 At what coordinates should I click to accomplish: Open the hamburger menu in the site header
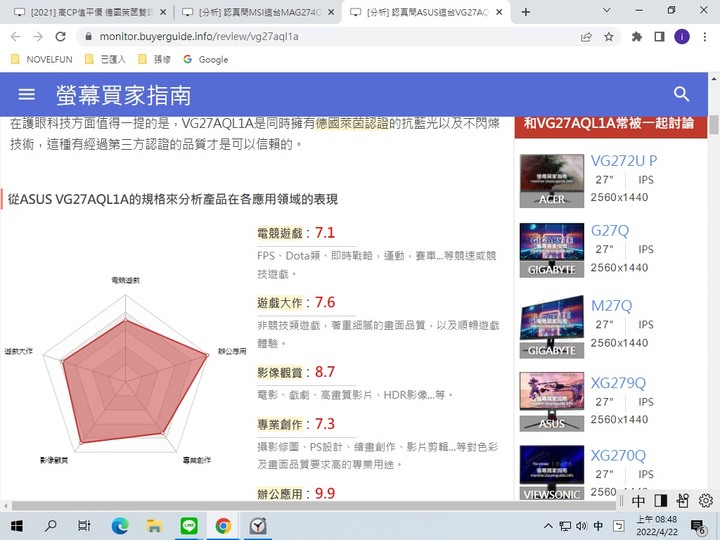26,94
